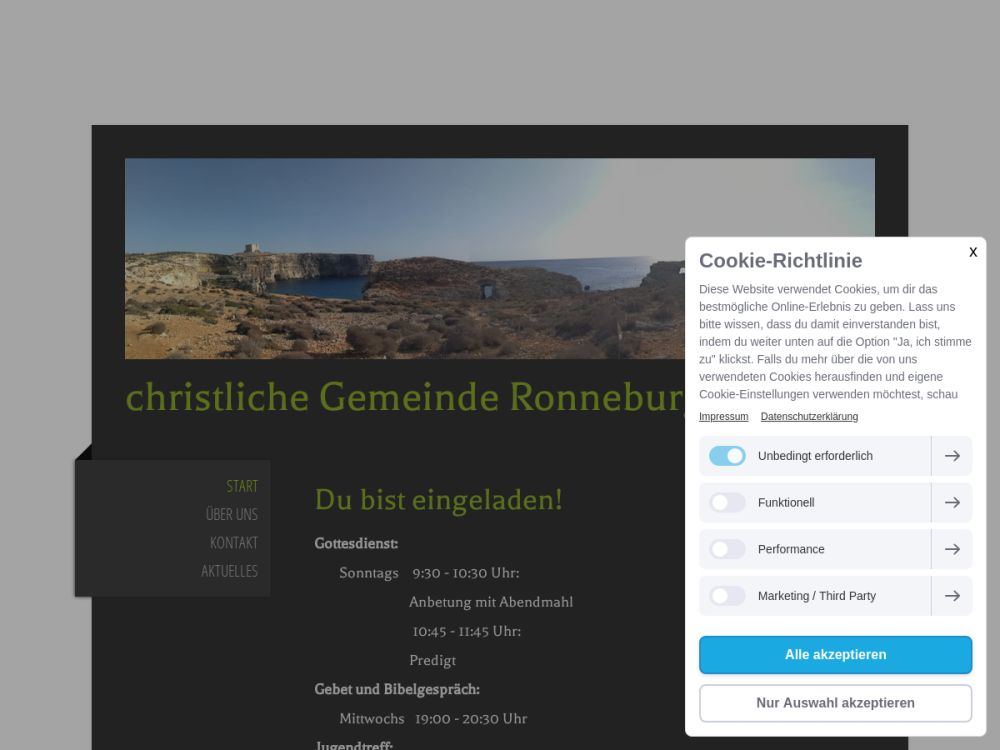Enable the Performance cookies toggle
Image resolution: width=1000 pixels, height=750 pixels.
[727, 549]
